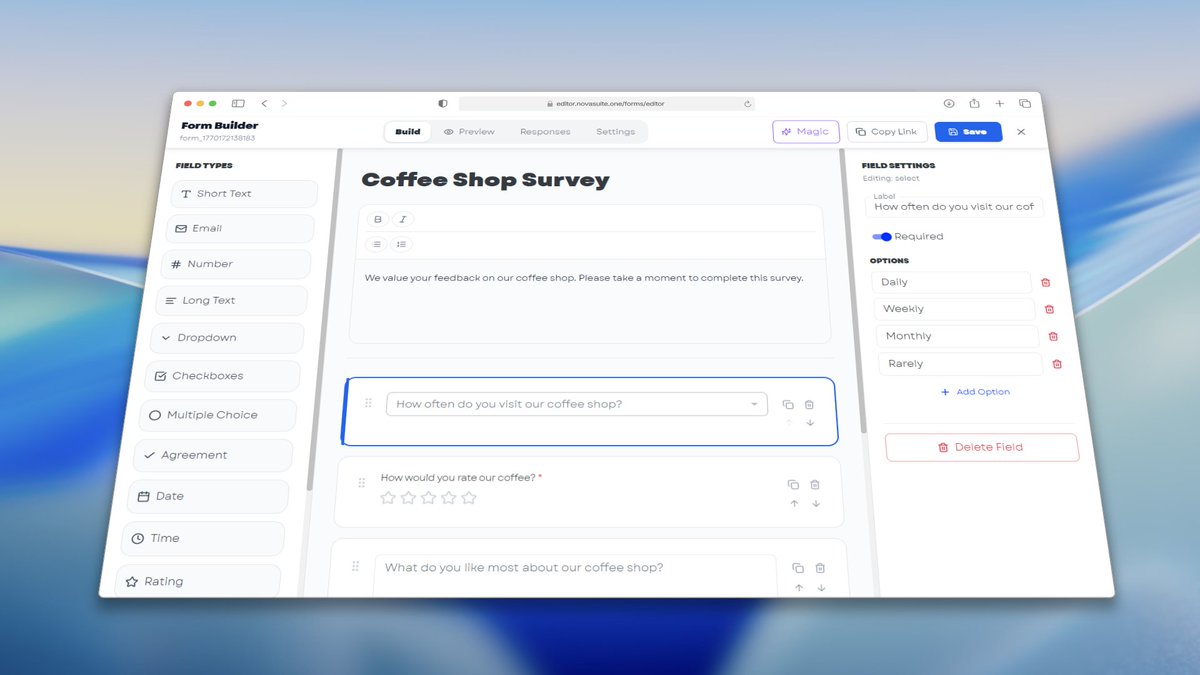Image resolution: width=1200 pixels, height=675 pixels.
Task: Remove the Monthly option
Action: coord(1053,337)
